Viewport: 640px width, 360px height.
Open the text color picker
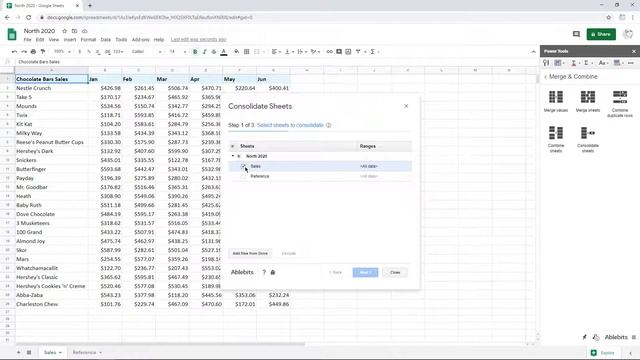pos(224,52)
